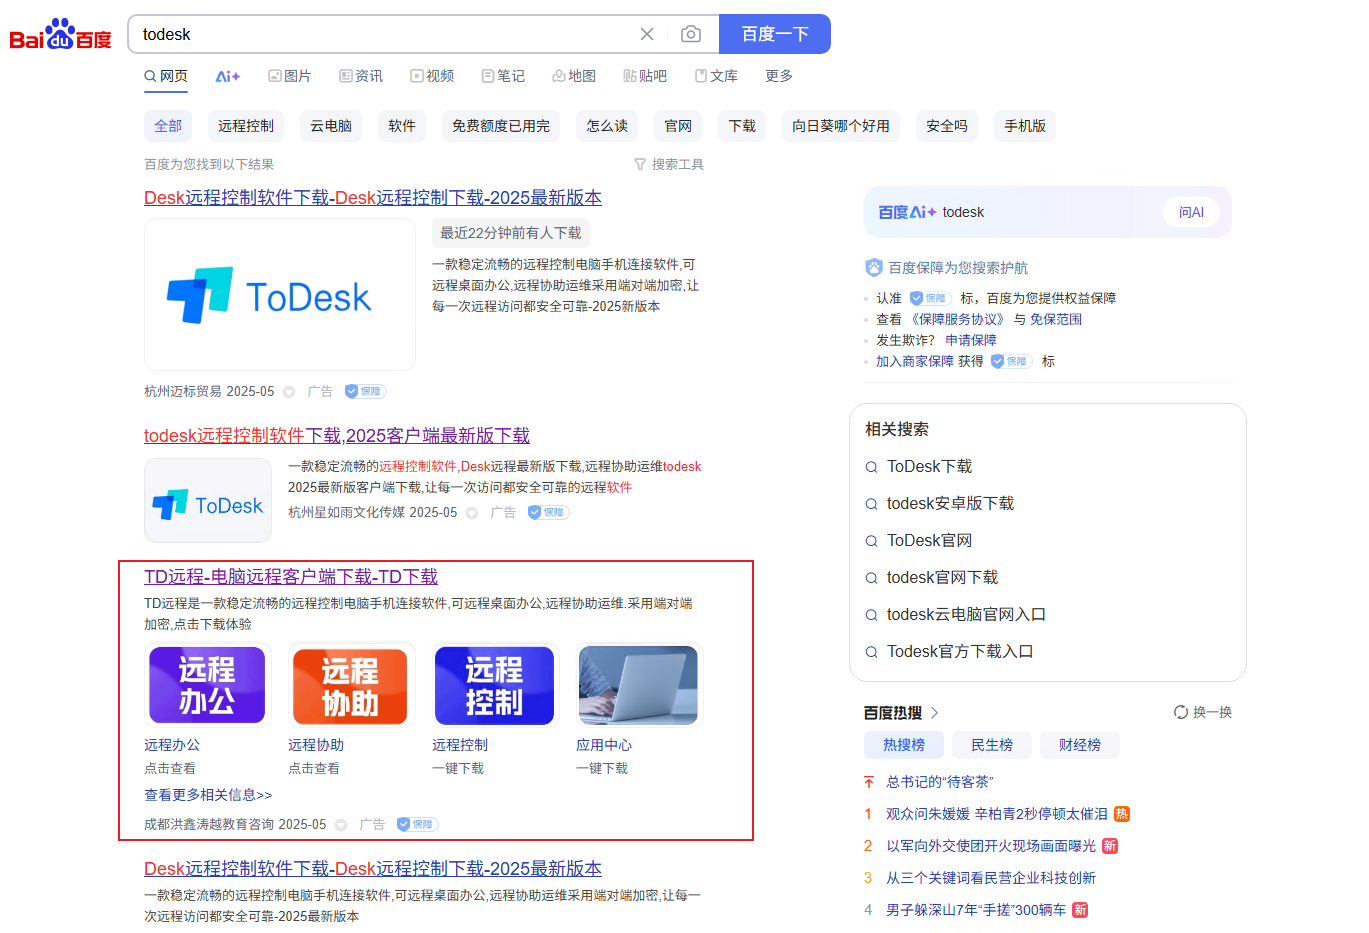Select the 远程控制 filter chip
Viewport: 1369px width, 933px height.
pos(246,126)
